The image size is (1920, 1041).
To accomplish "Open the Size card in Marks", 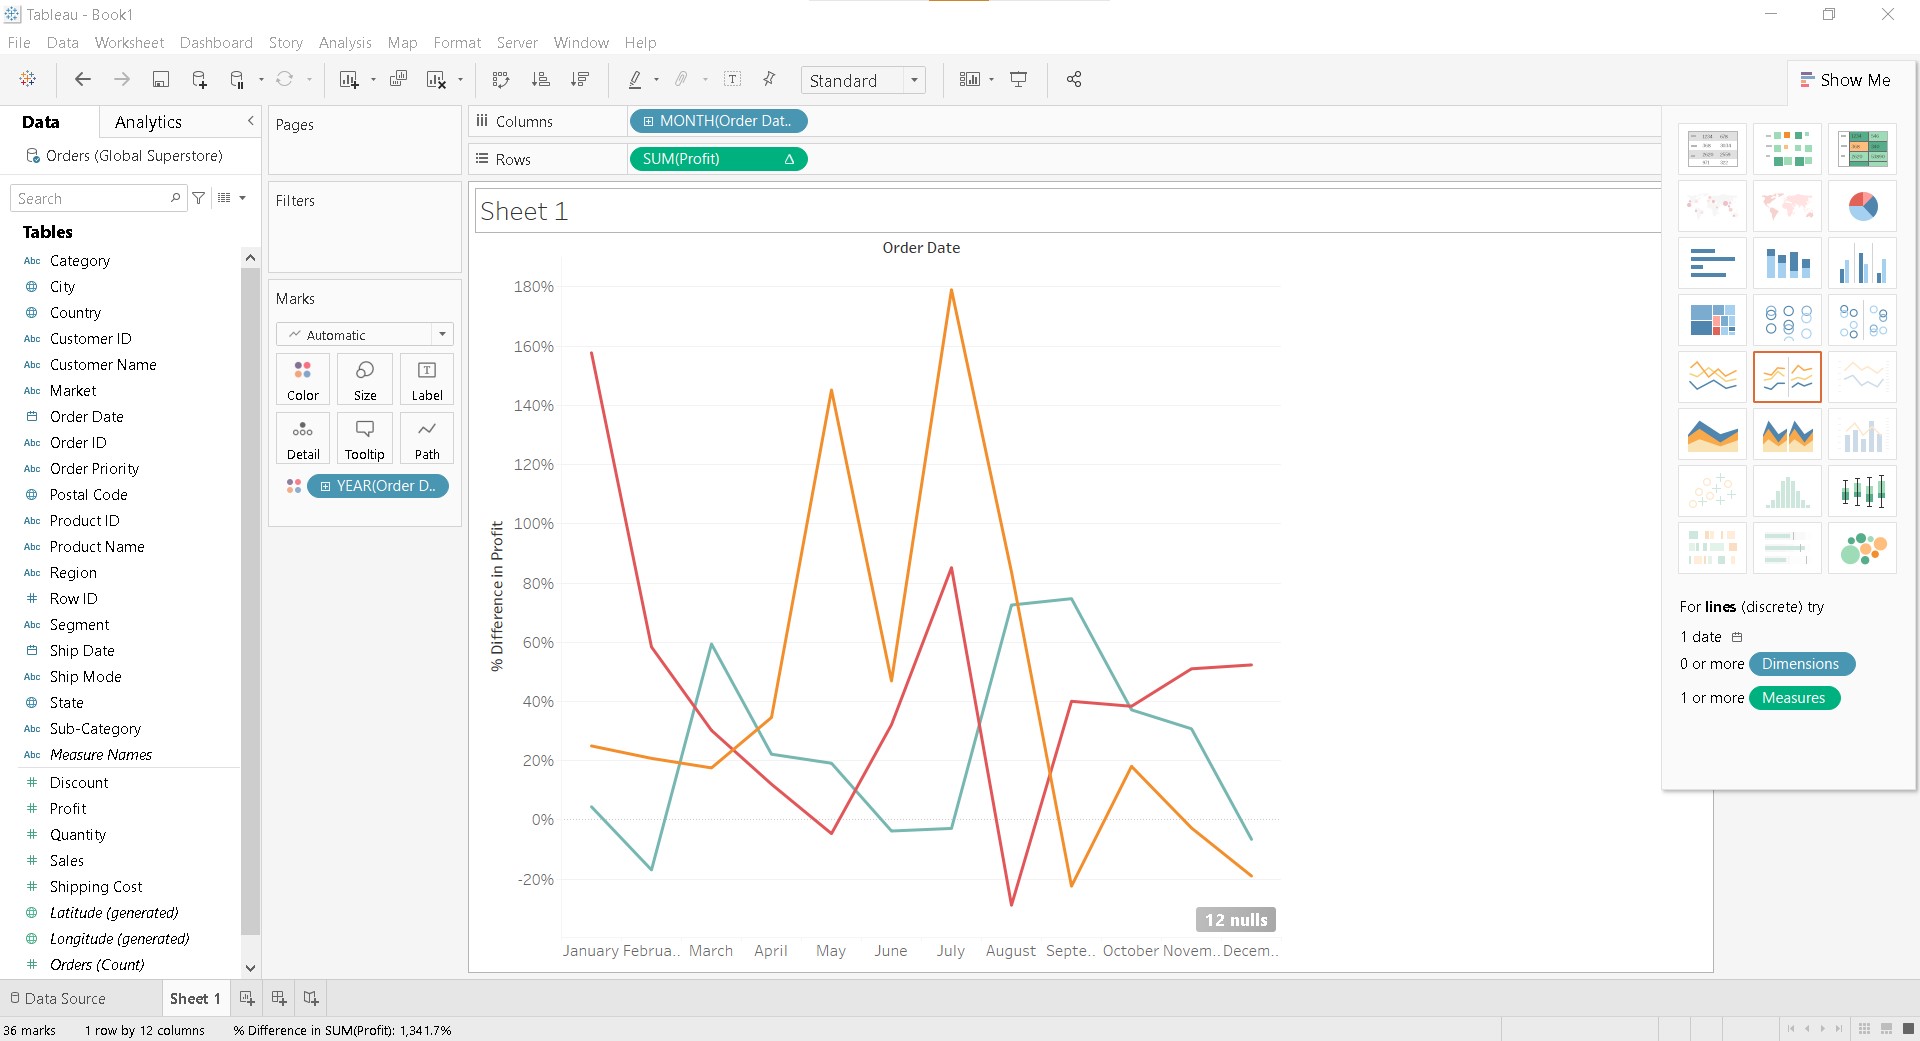I will 365,380.
